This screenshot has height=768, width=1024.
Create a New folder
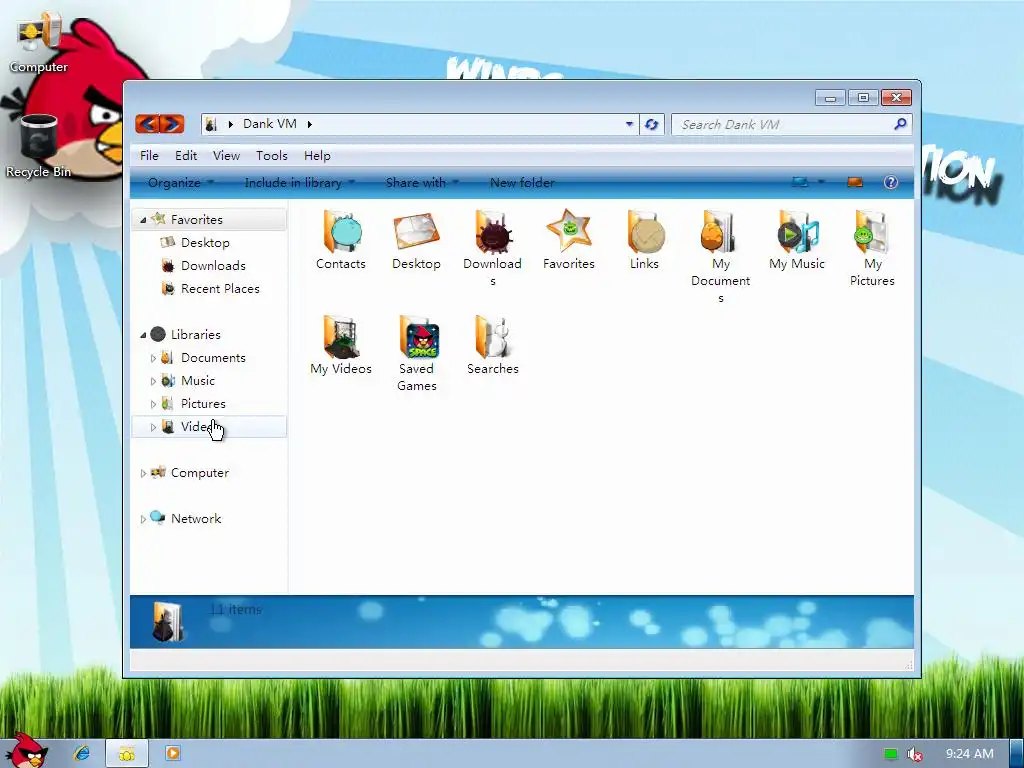click(x=522, y=183)
